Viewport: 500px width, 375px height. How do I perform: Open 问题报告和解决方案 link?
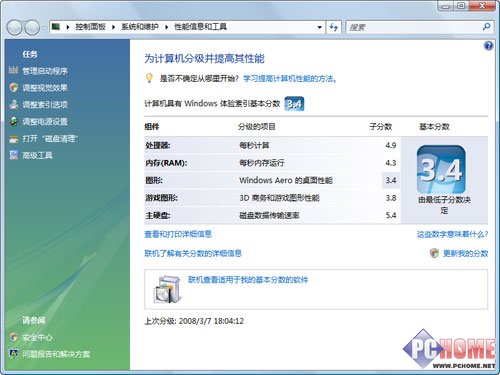pos(56,354)
